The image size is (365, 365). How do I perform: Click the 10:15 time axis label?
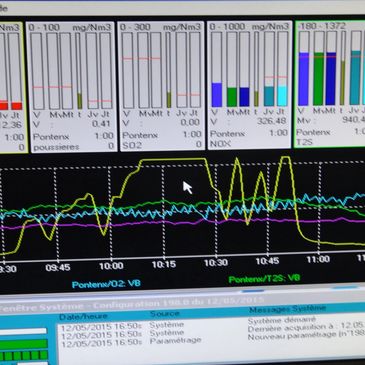click(164, 264)
